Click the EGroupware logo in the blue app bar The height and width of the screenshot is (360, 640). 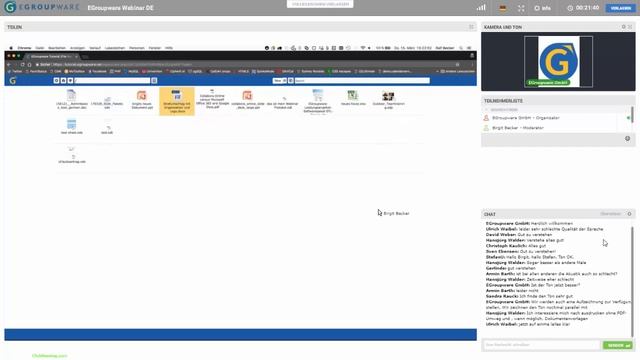(13, 80)
